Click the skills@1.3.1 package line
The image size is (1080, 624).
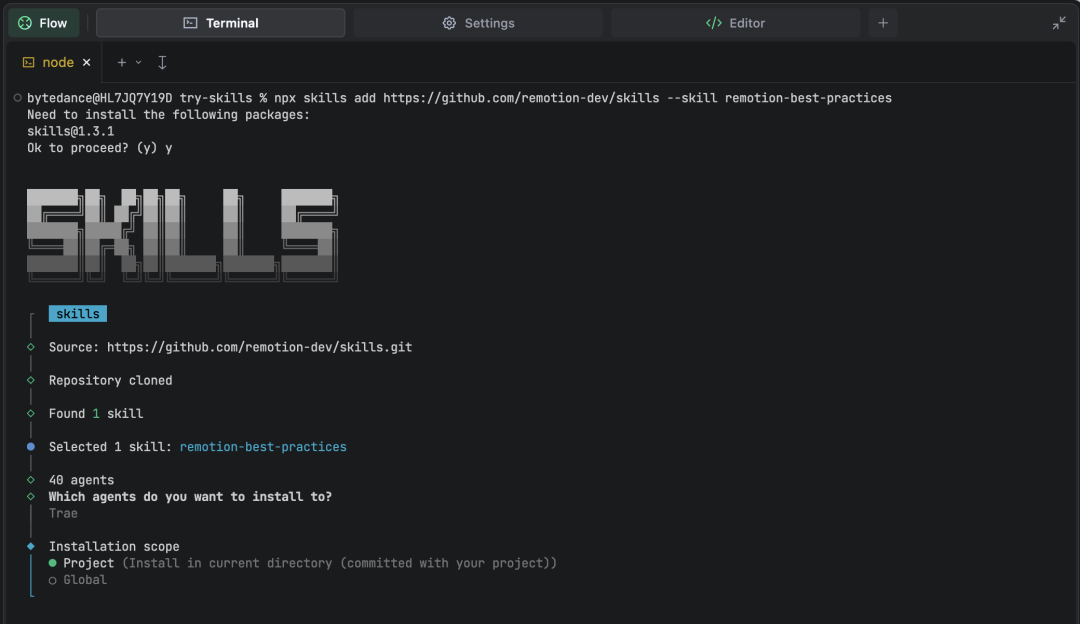click(x=70, y=131)
